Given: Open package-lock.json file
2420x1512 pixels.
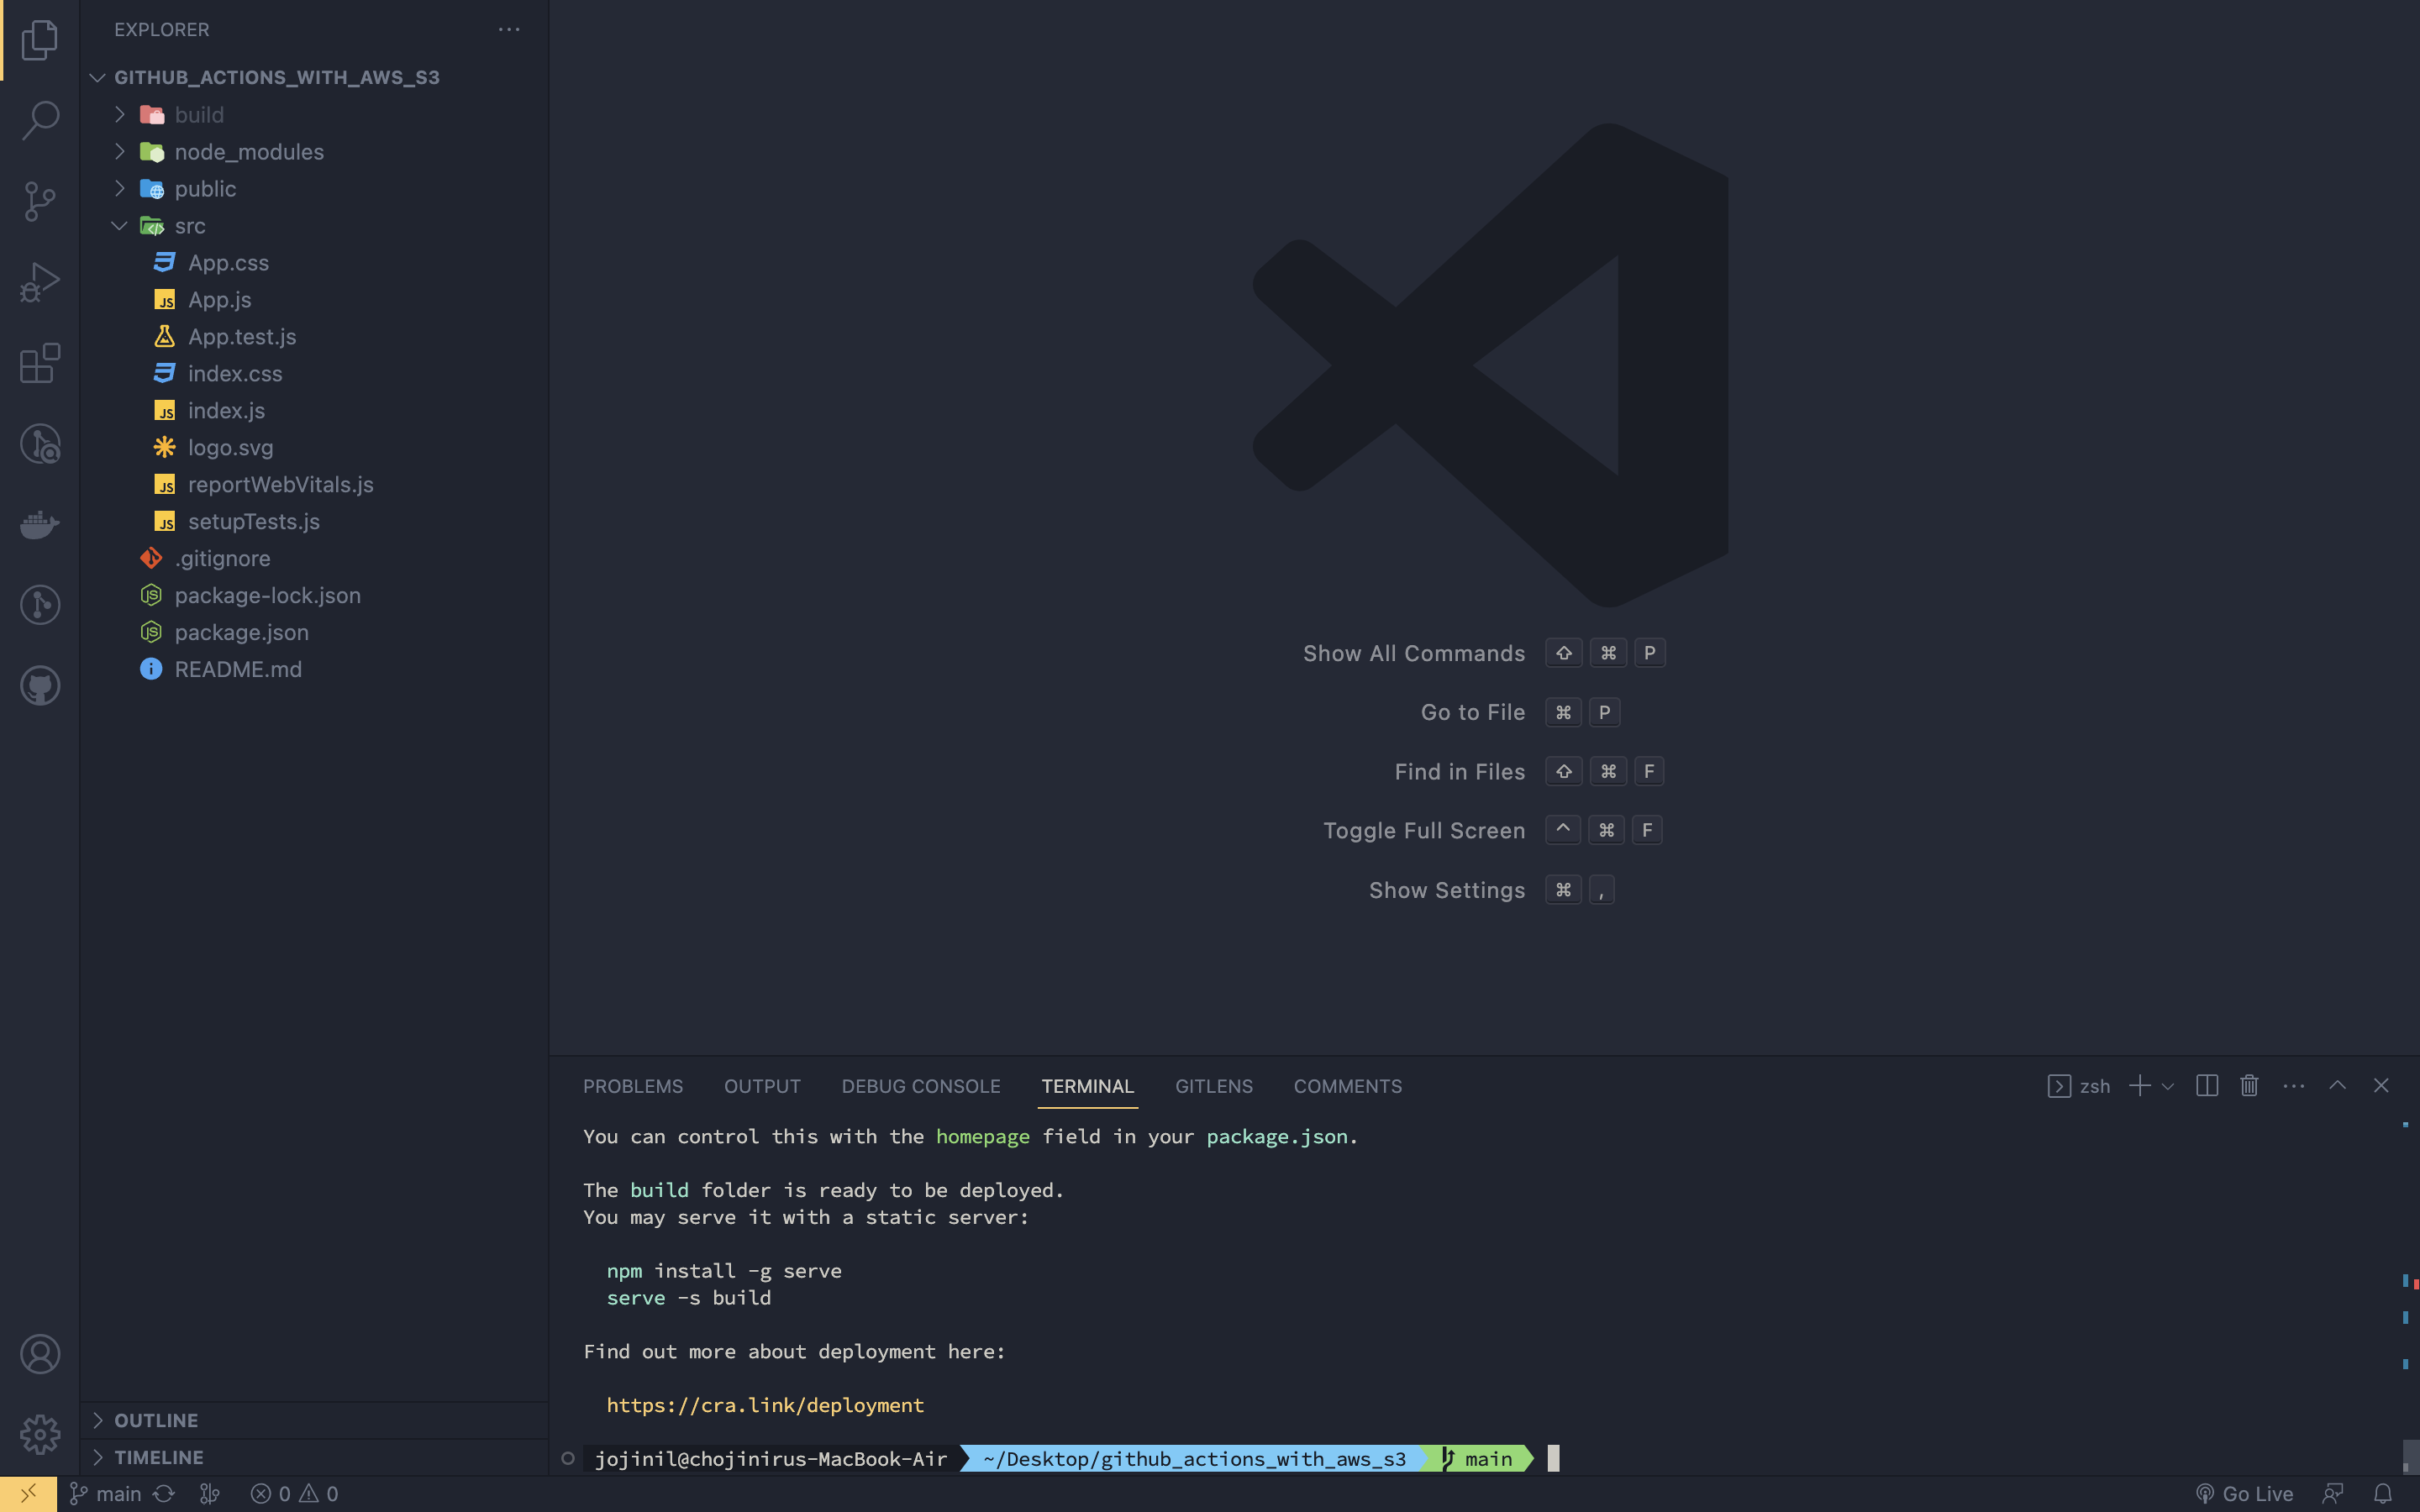Looking at the screenshot, I should point(314,596).
